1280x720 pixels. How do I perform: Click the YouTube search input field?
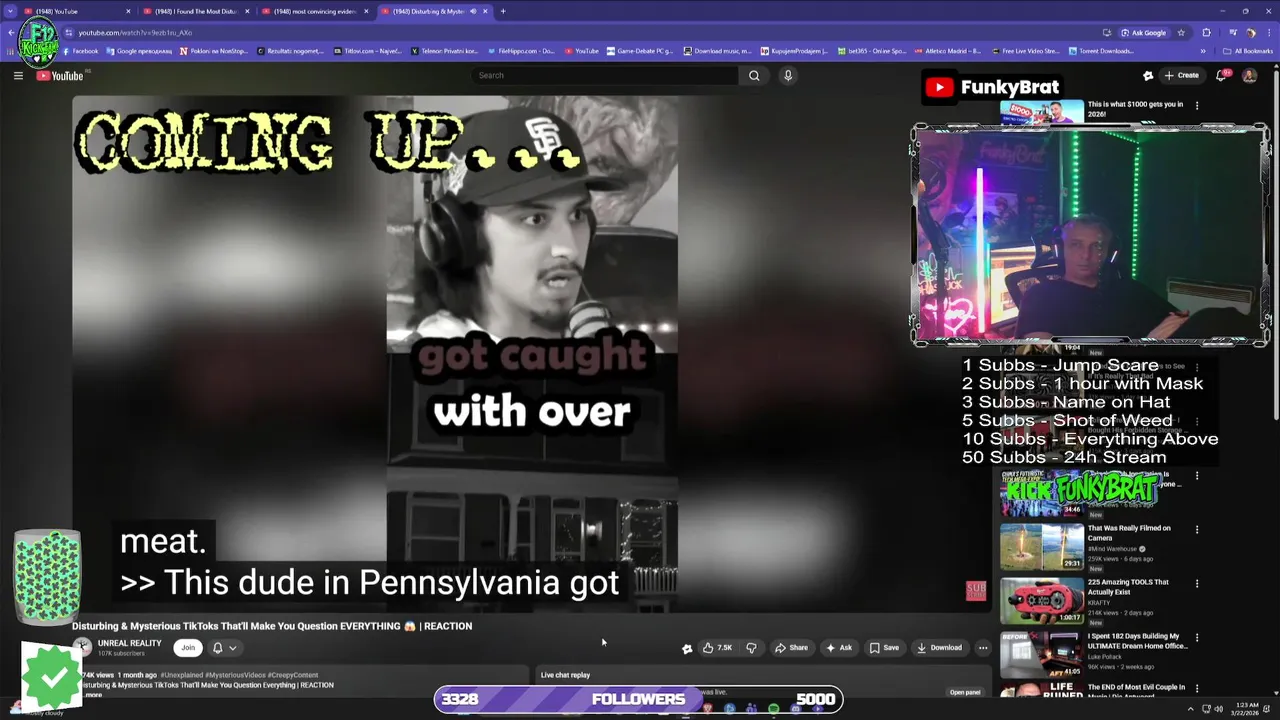[605, 76]
